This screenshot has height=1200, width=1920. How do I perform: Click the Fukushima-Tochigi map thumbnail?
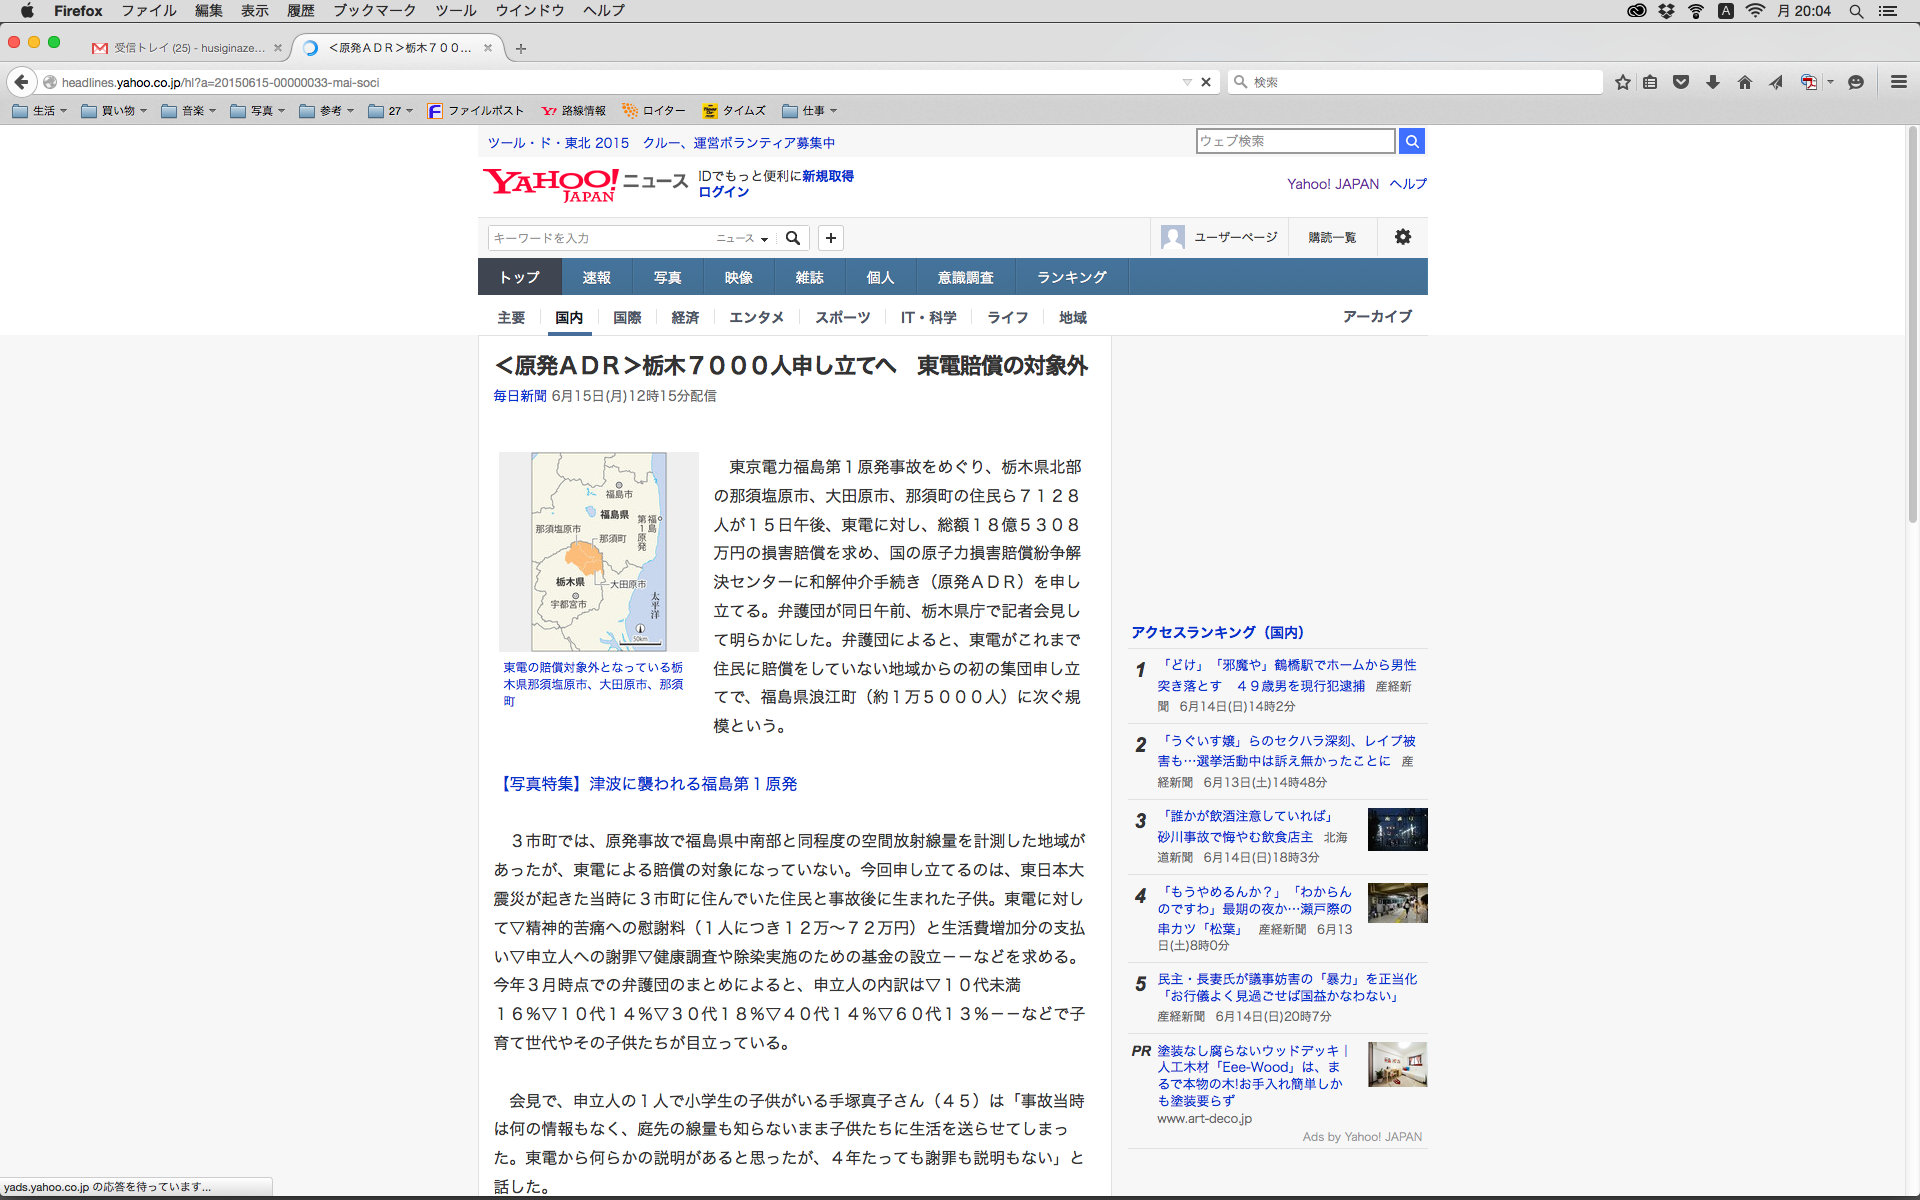click(x=598, y=551)
